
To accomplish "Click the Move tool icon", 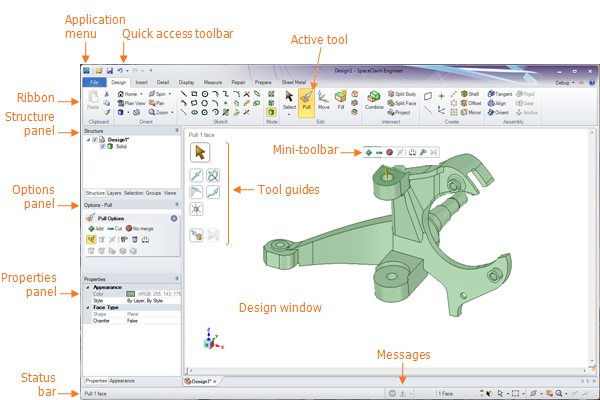I will tap(325, 99).
